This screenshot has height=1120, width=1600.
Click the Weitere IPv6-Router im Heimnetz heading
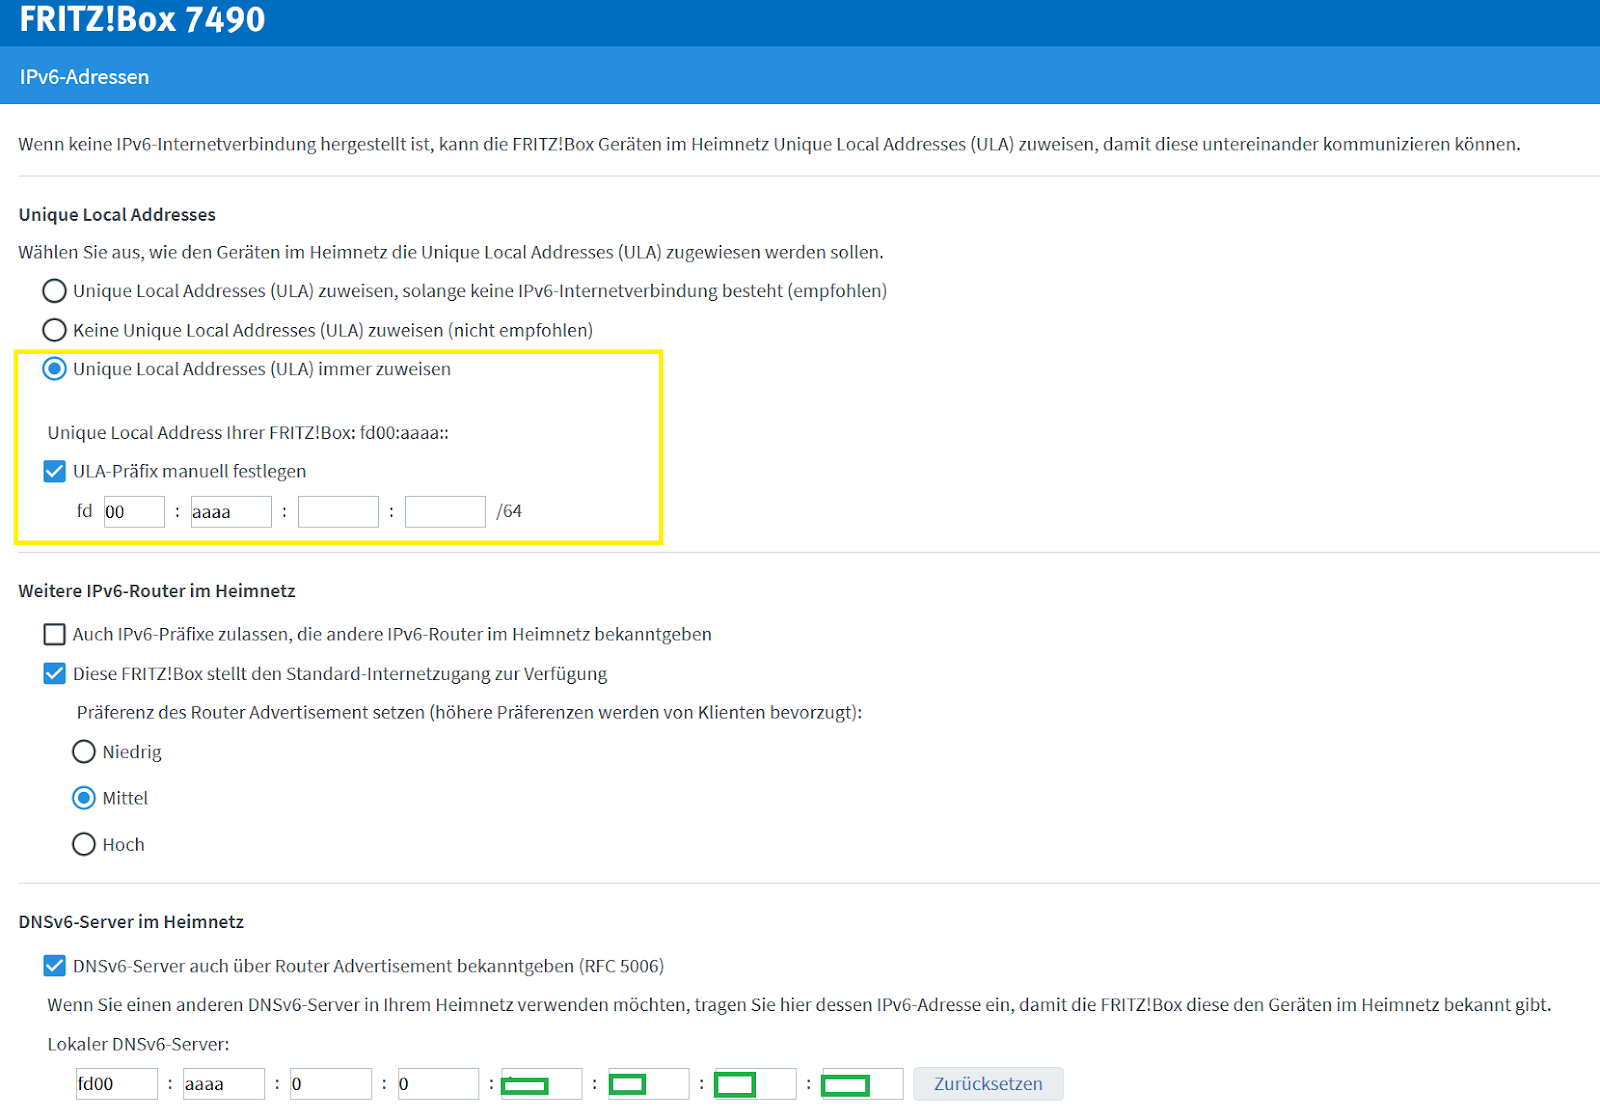point(157,591)
